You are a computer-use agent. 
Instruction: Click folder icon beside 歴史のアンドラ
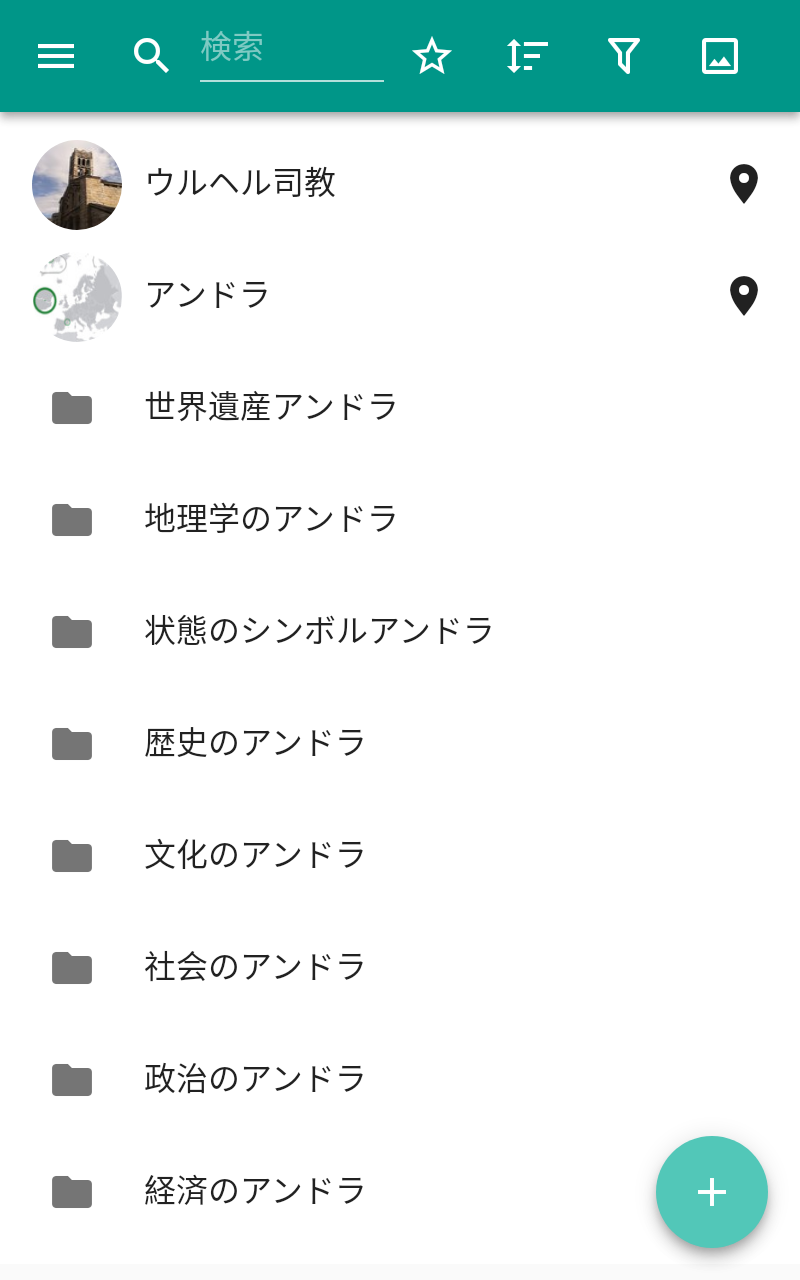click(72, 743)
